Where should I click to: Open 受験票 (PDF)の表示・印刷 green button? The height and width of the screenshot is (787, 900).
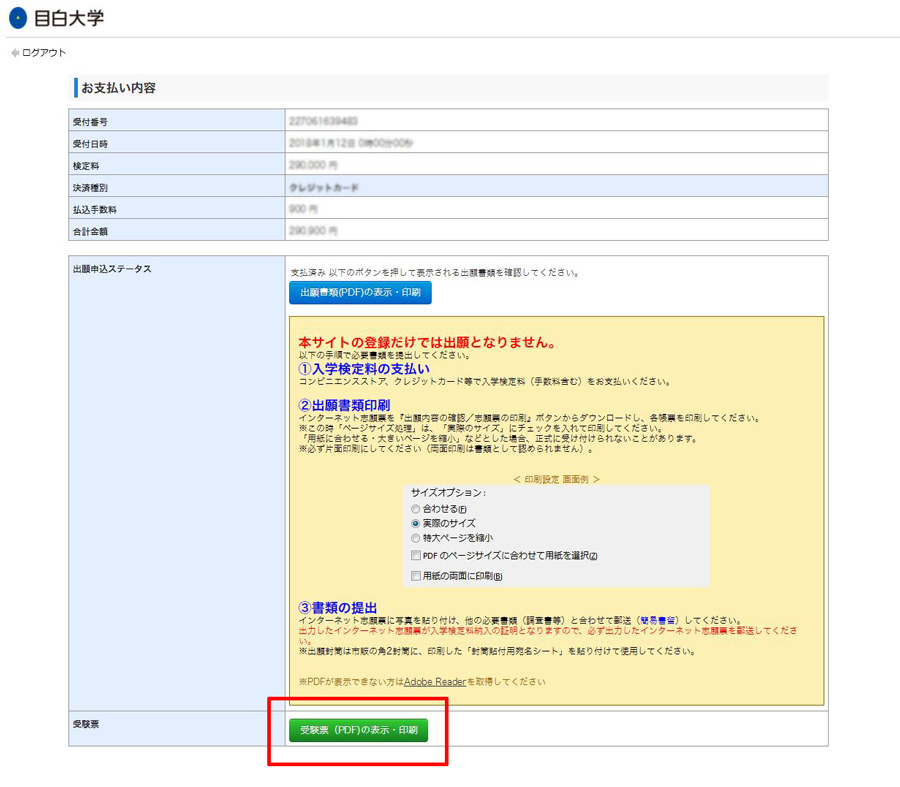pos(358,730)
